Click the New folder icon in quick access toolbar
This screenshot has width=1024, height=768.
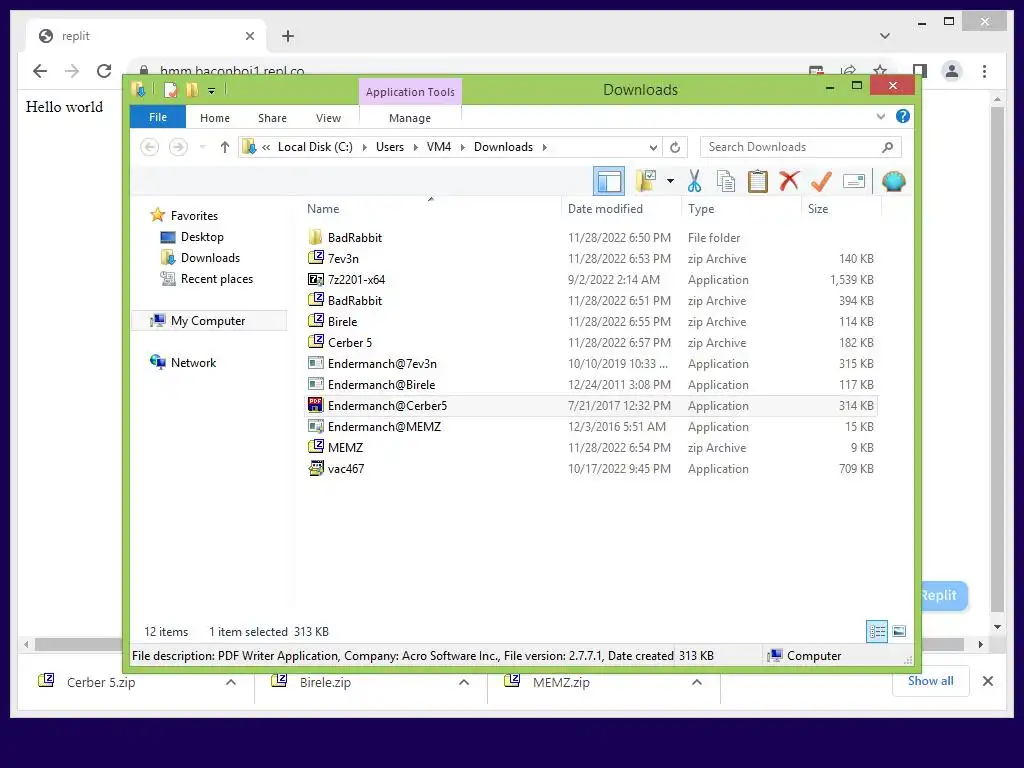[x=192, y=89]
